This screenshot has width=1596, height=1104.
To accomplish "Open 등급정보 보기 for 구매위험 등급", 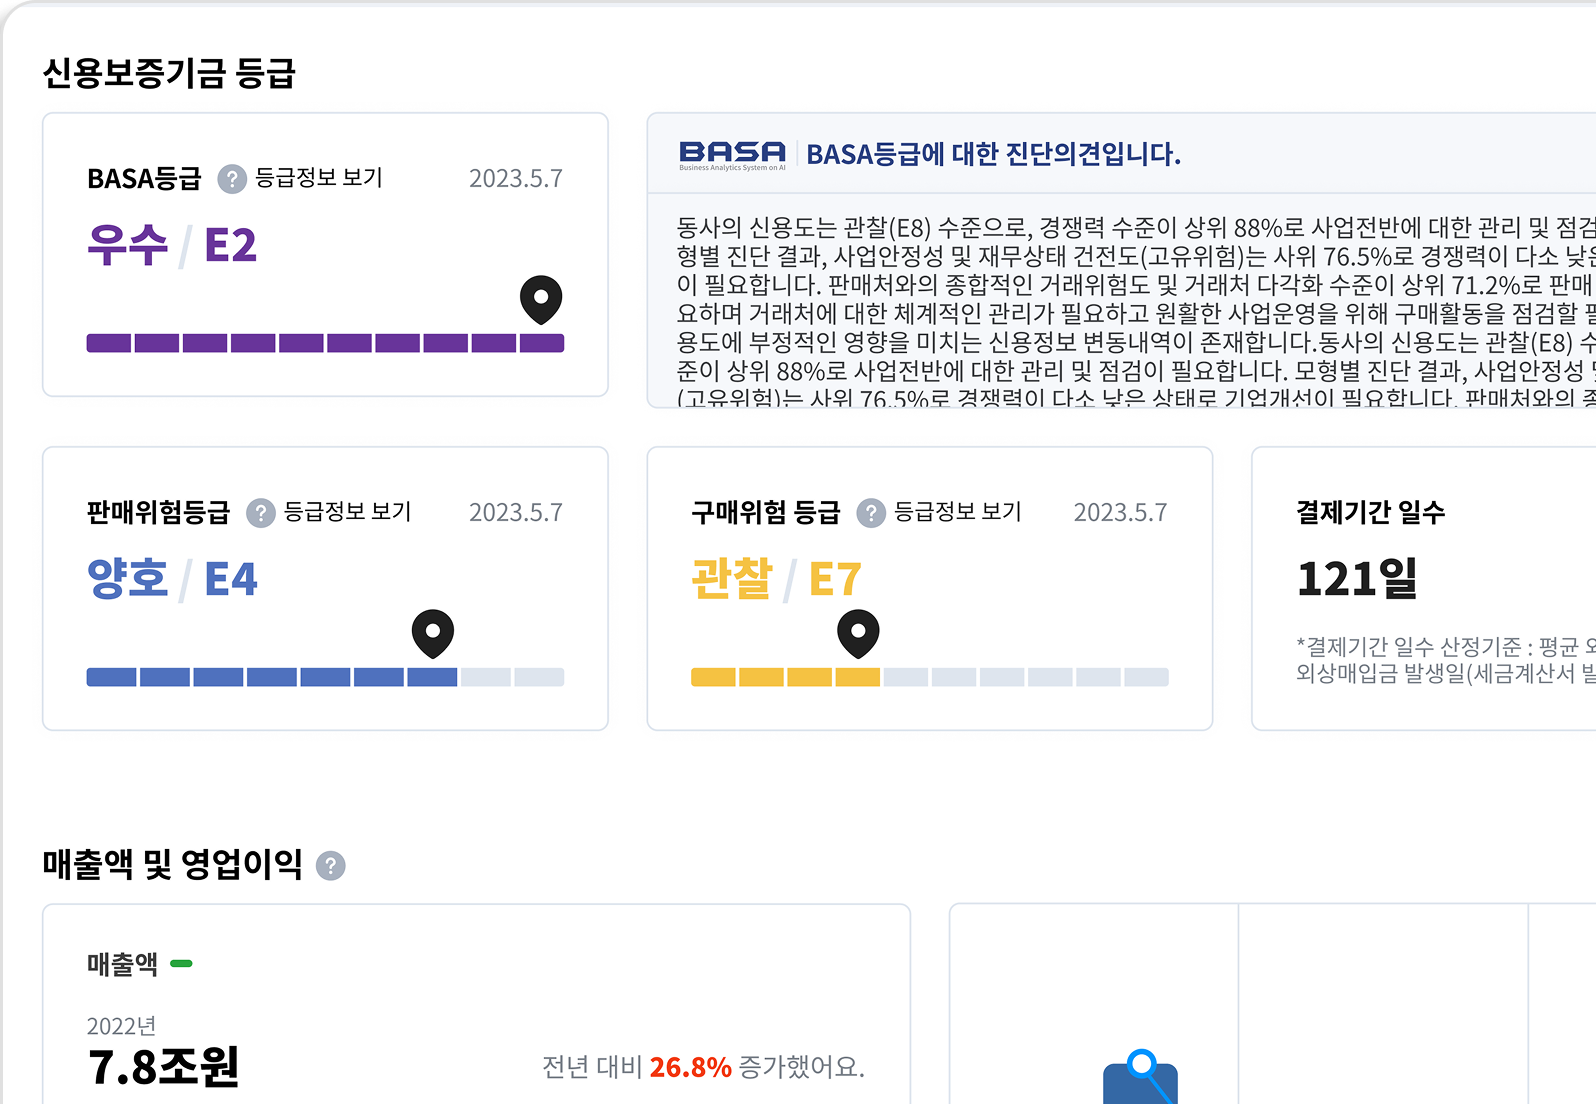I will [957, 512].
